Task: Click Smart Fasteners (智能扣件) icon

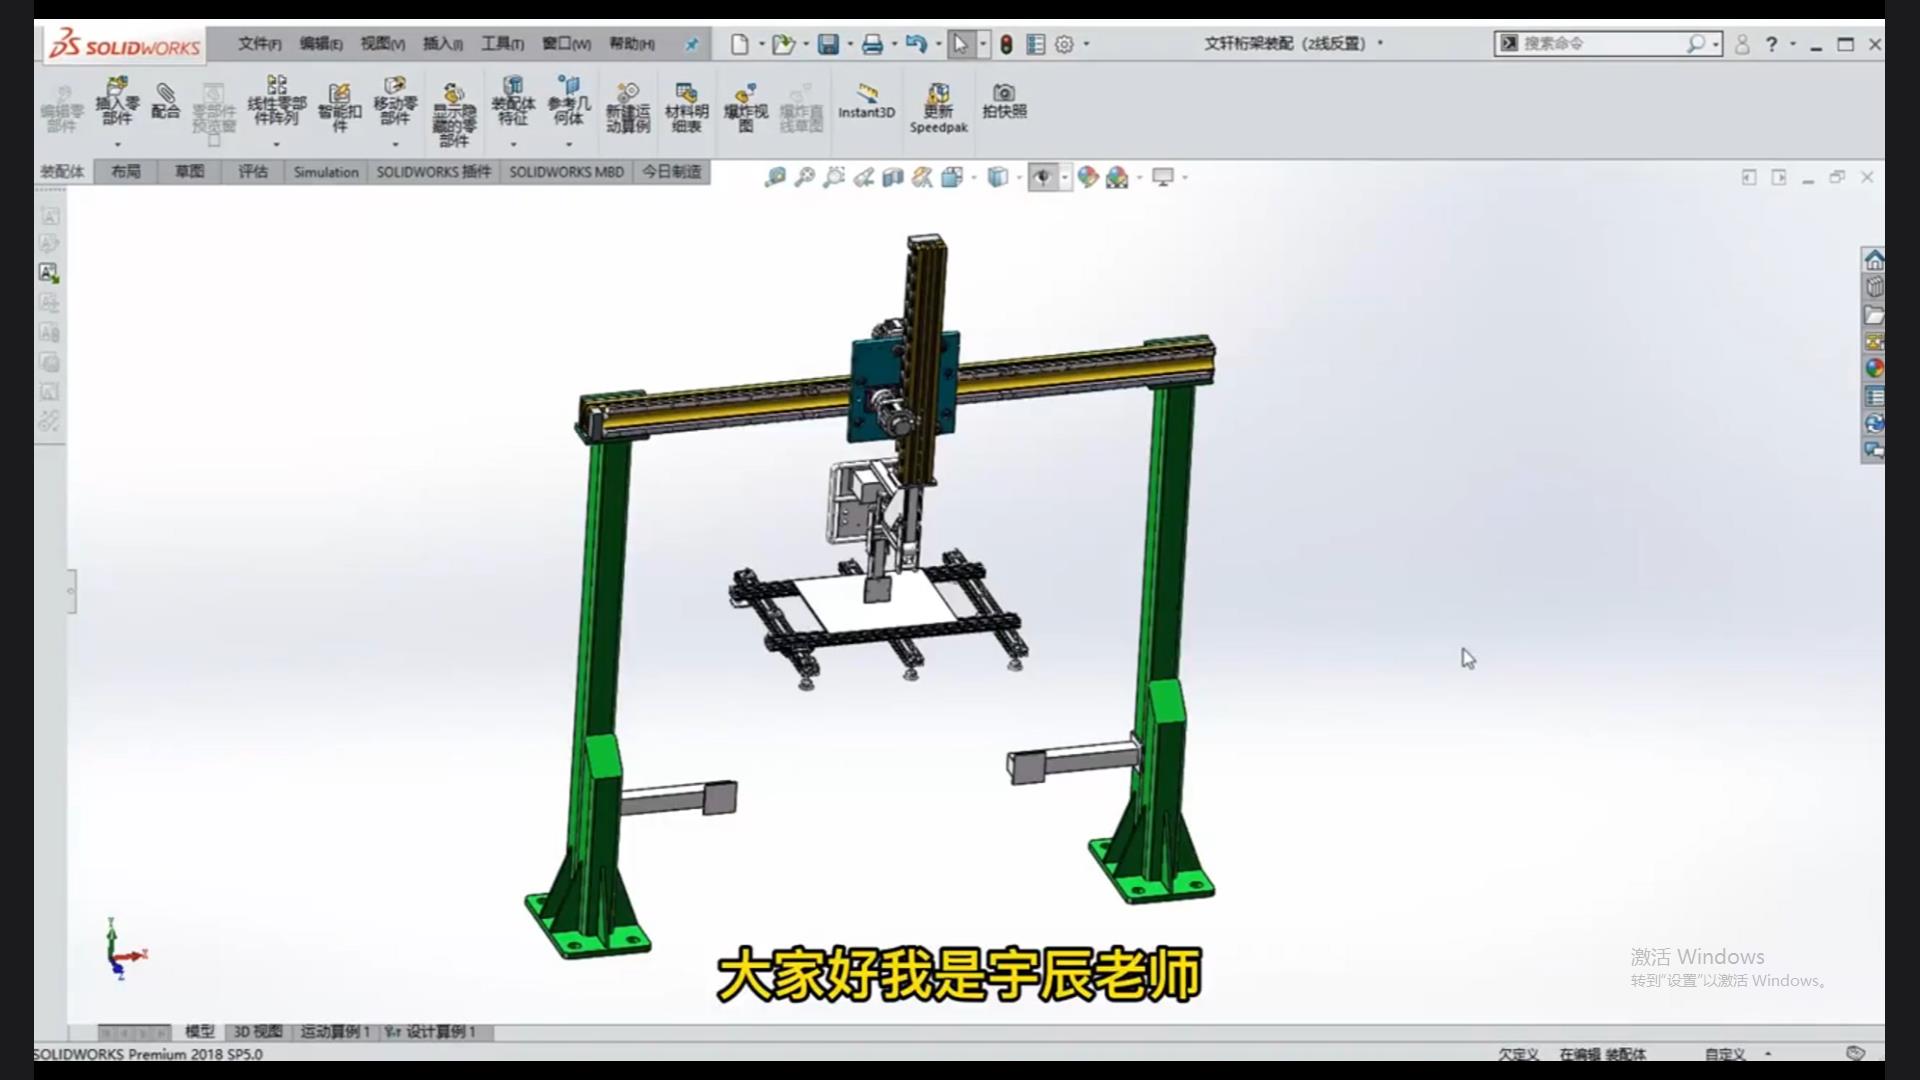Action: 339,107
